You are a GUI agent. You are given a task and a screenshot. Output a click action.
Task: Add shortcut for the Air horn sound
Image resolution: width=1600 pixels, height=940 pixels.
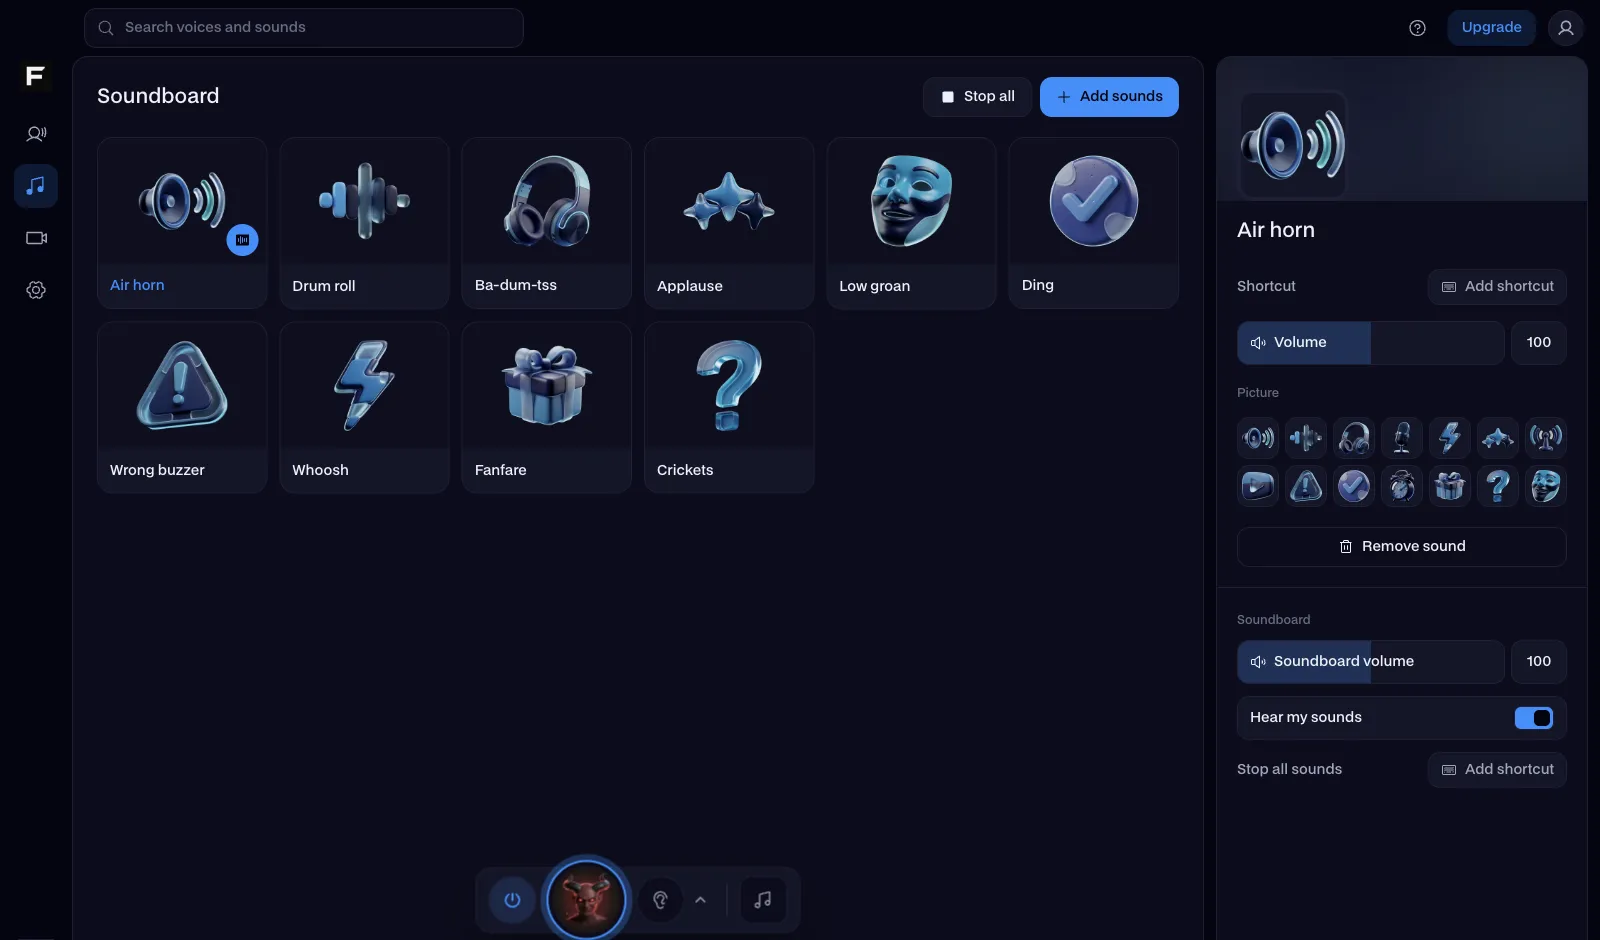(x=1497, y=287)
